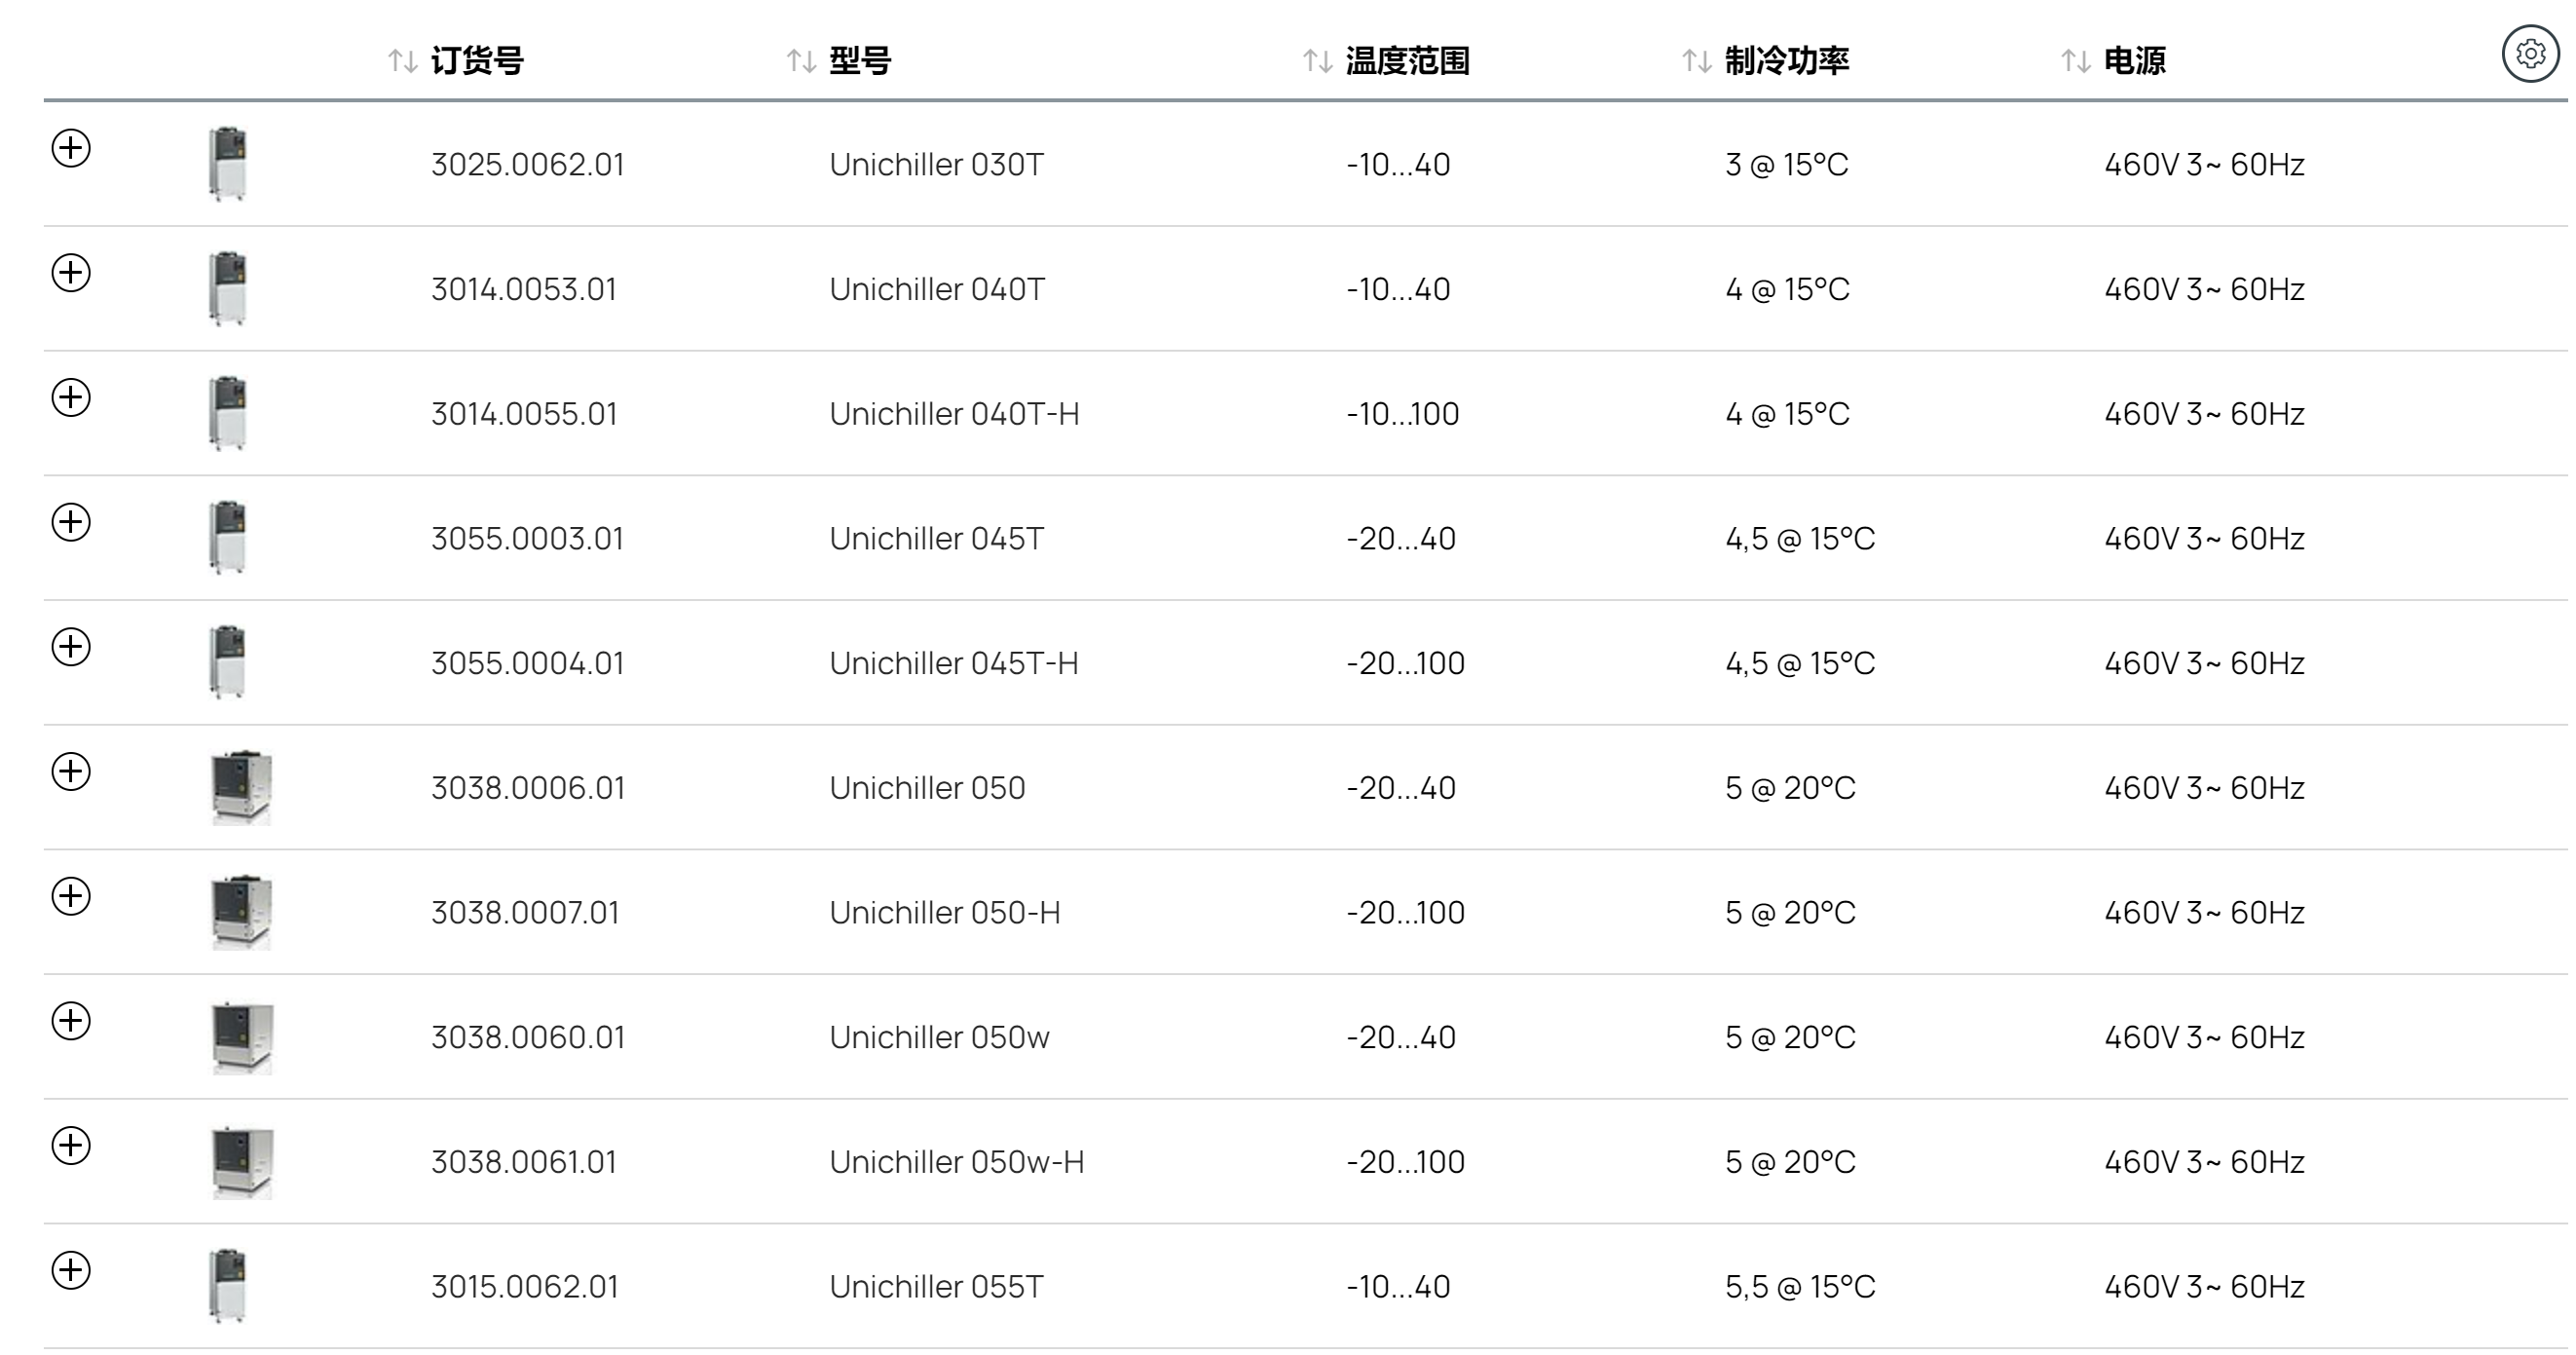Open Unichiller 040T product thumbnail
This screenshot has height=1355, width=2576.
click(228, 289)
